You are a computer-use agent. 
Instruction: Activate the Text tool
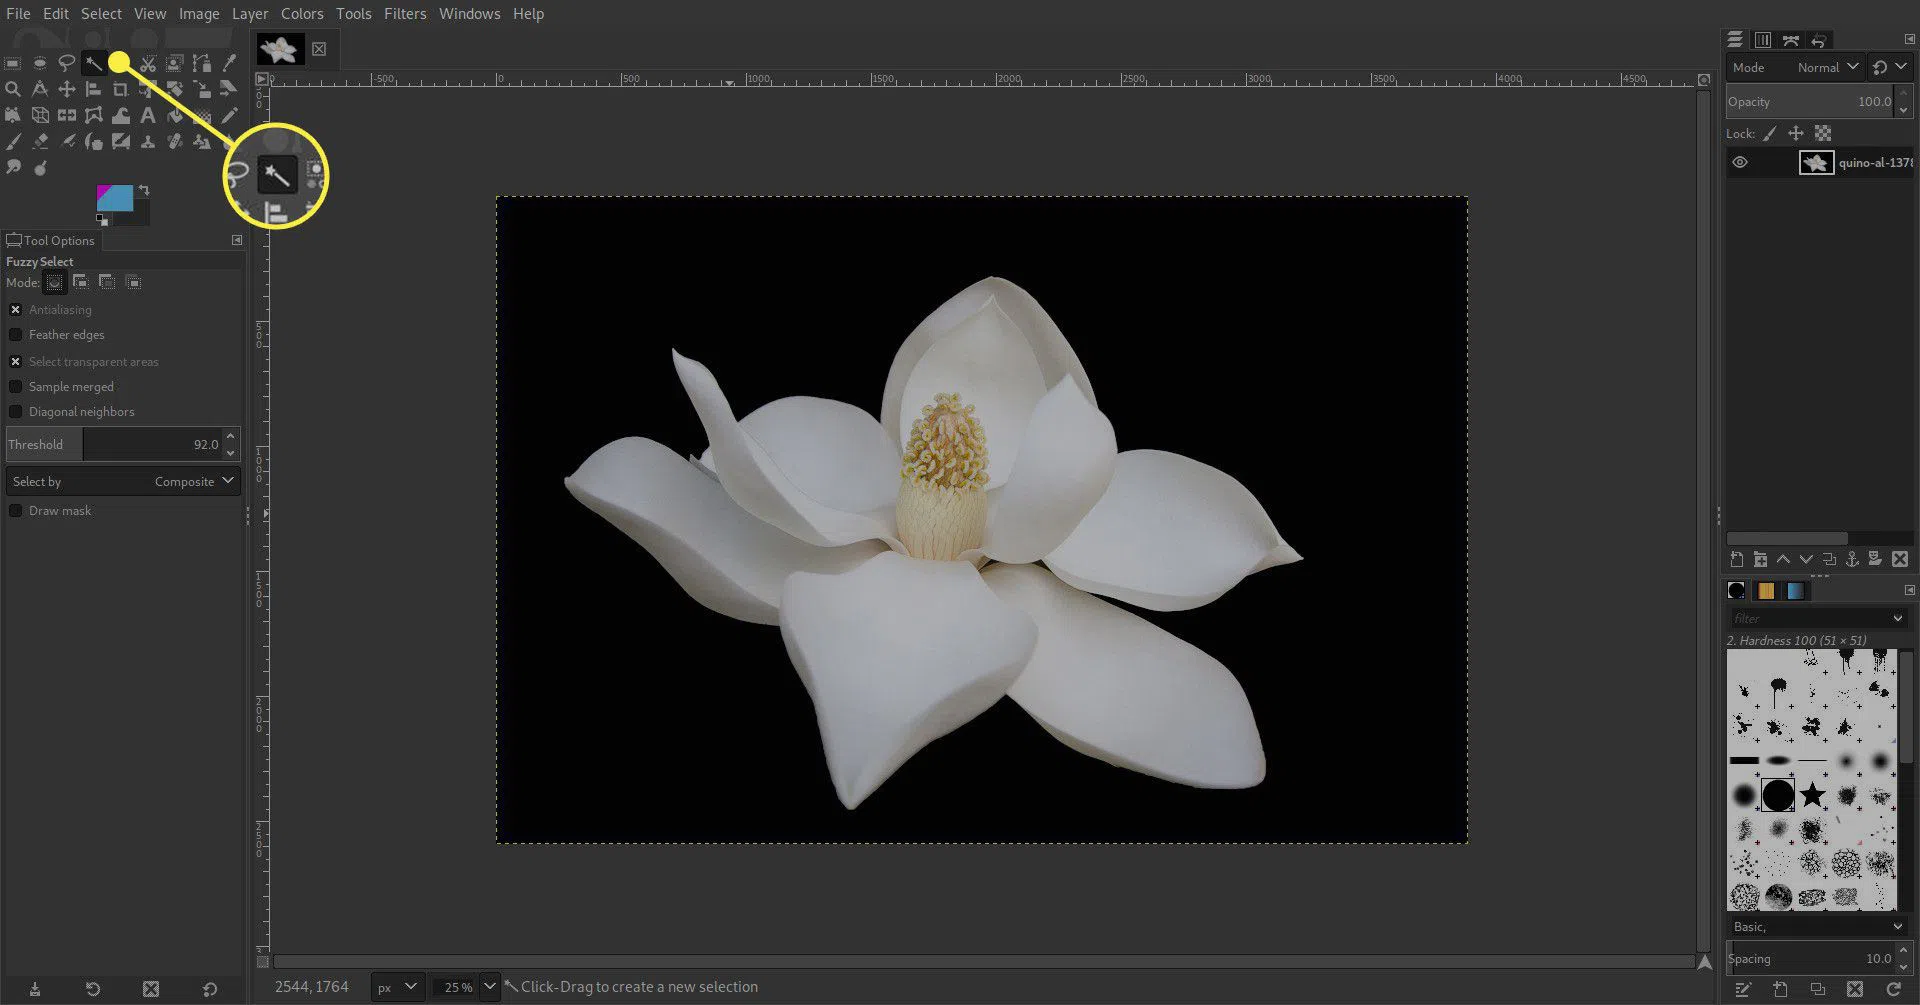[x=148, y=115]
